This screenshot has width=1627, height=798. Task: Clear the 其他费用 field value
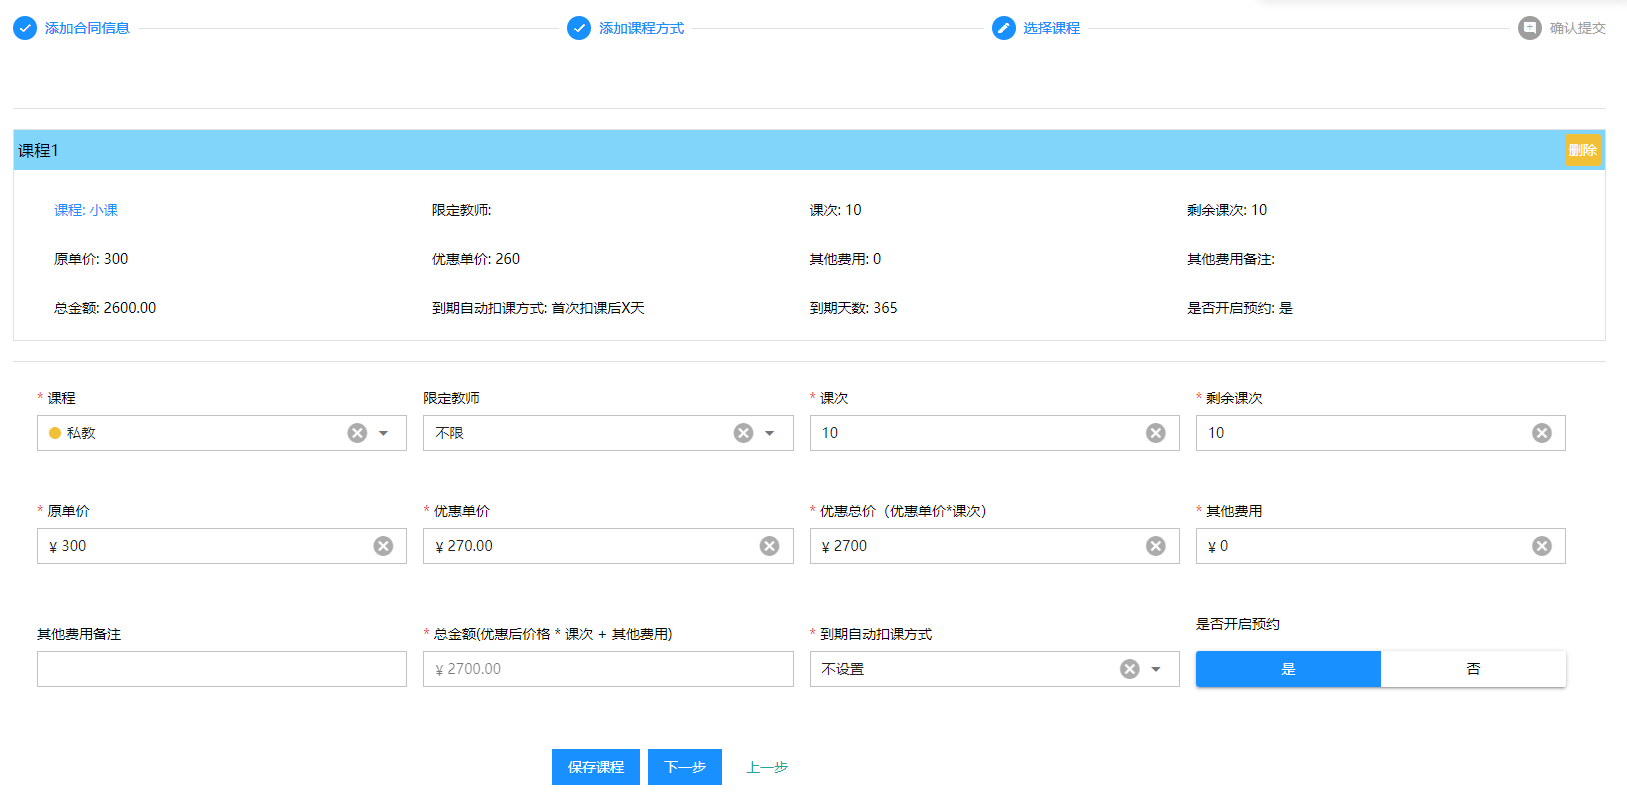(x=1541, y=546)
